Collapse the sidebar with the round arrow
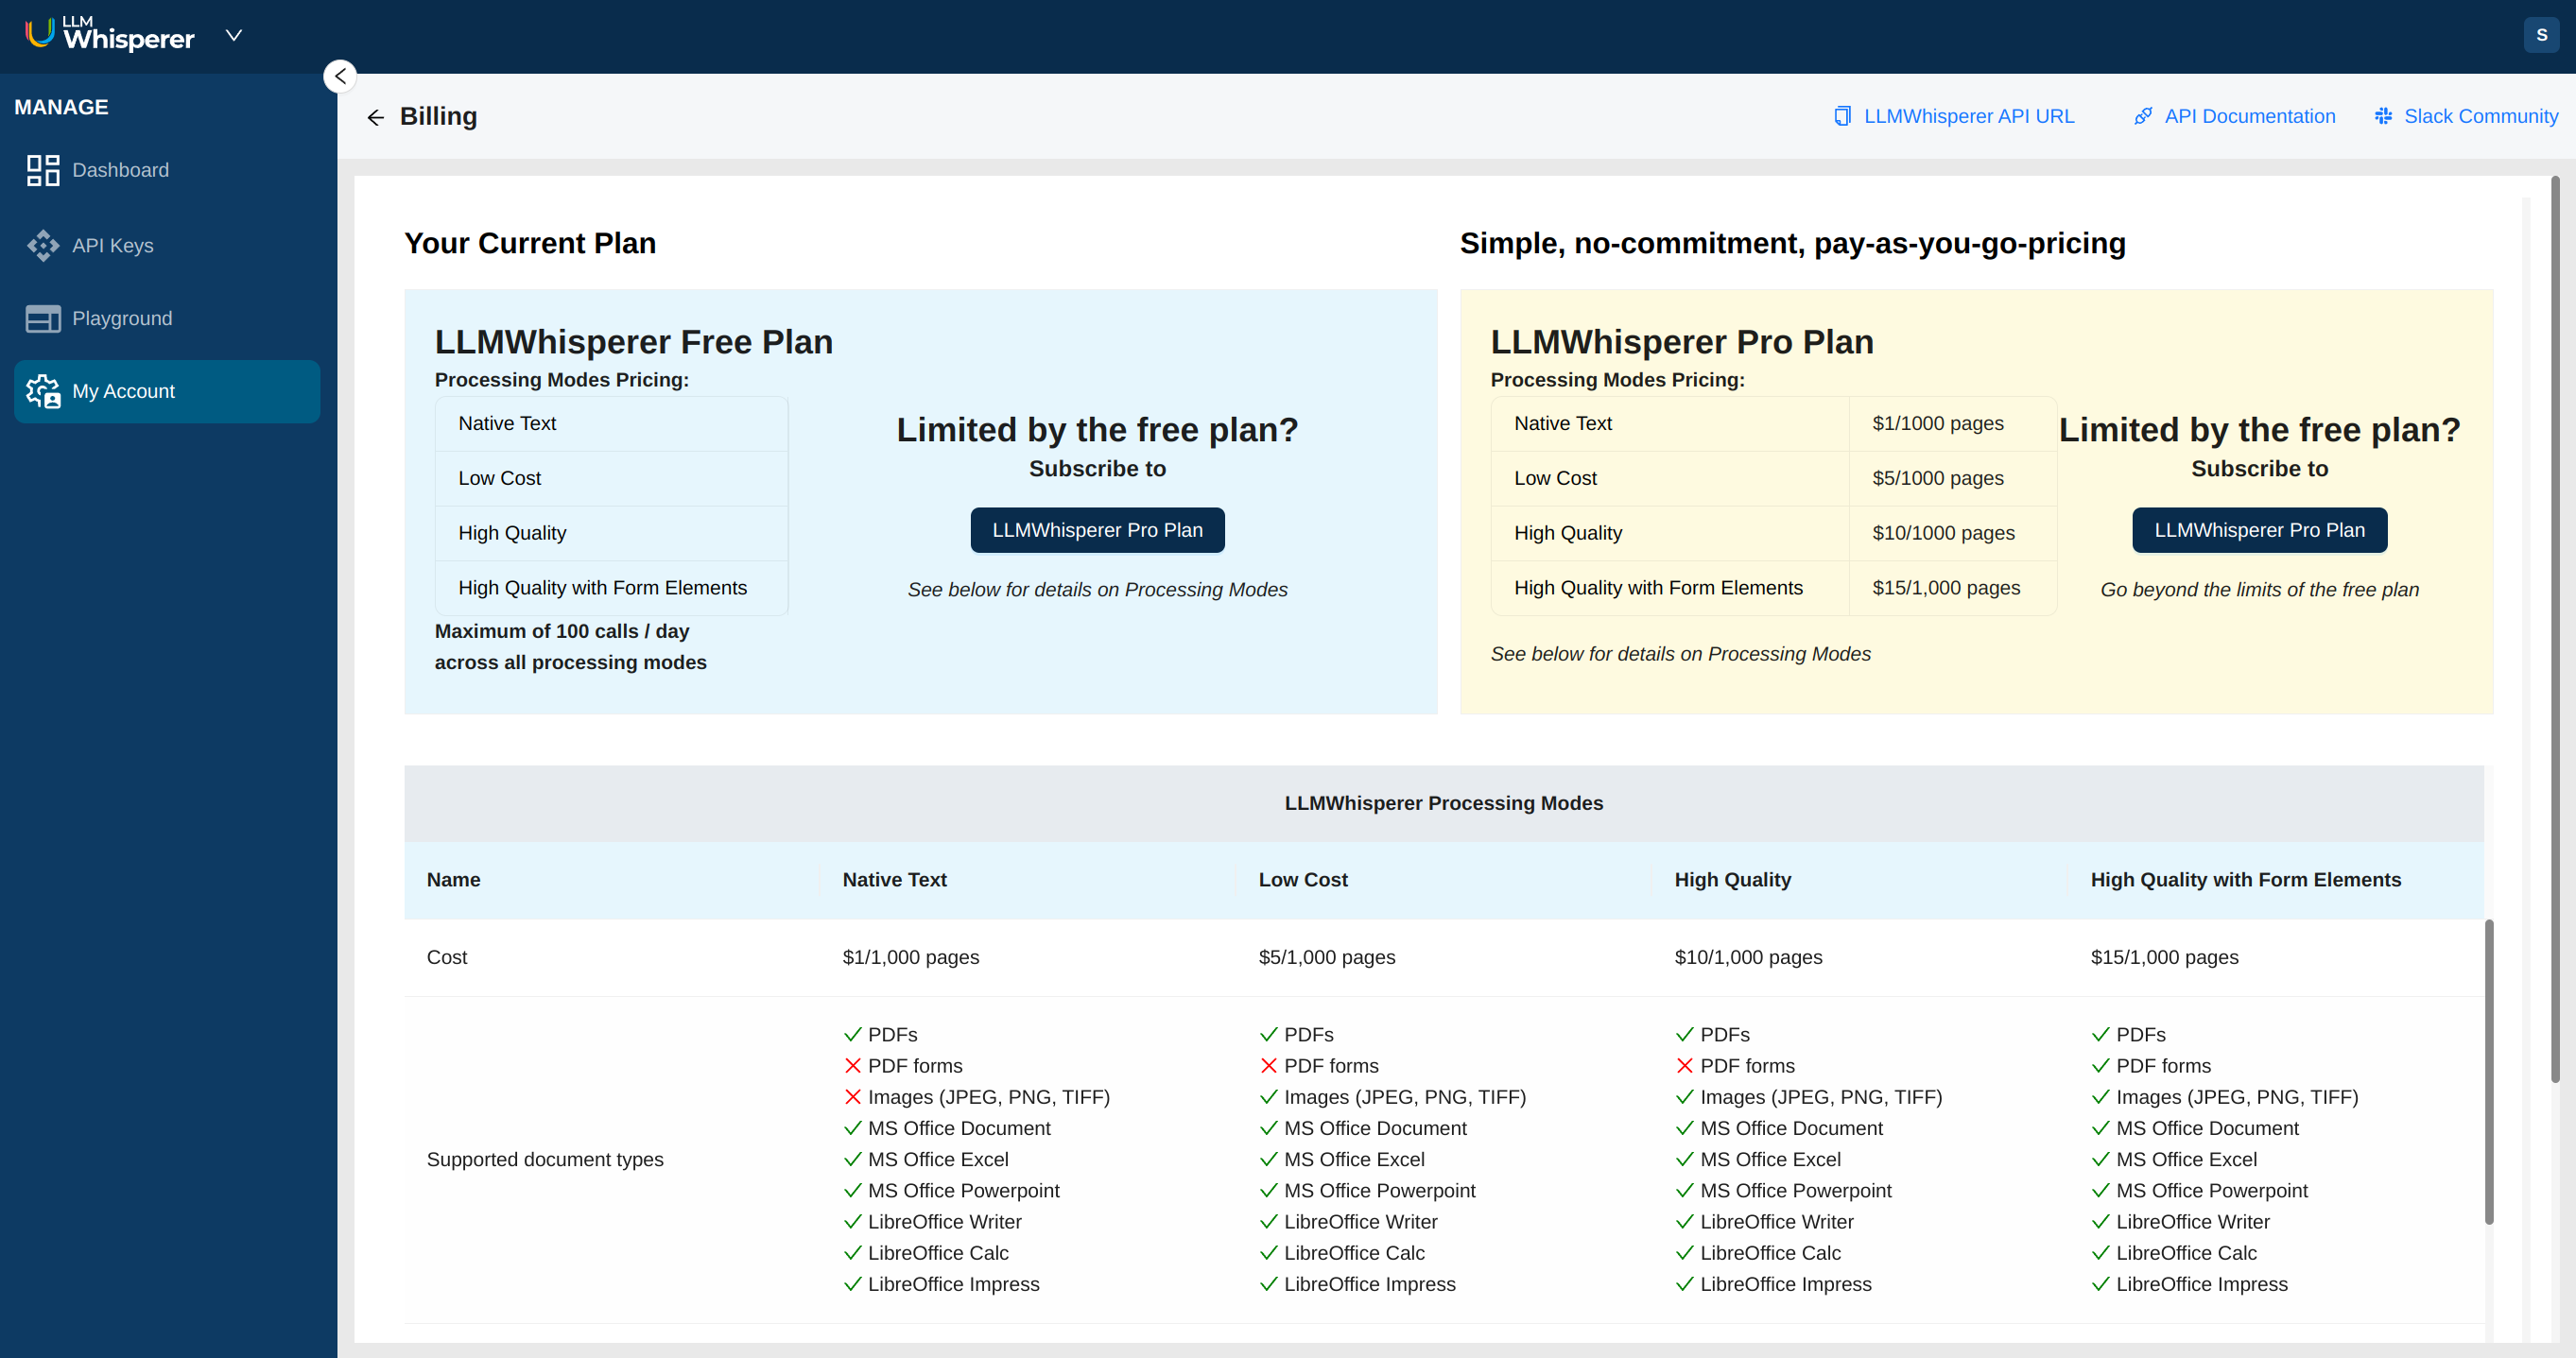The height and width of the screenshot is (1358, 2576). (340, 76)
